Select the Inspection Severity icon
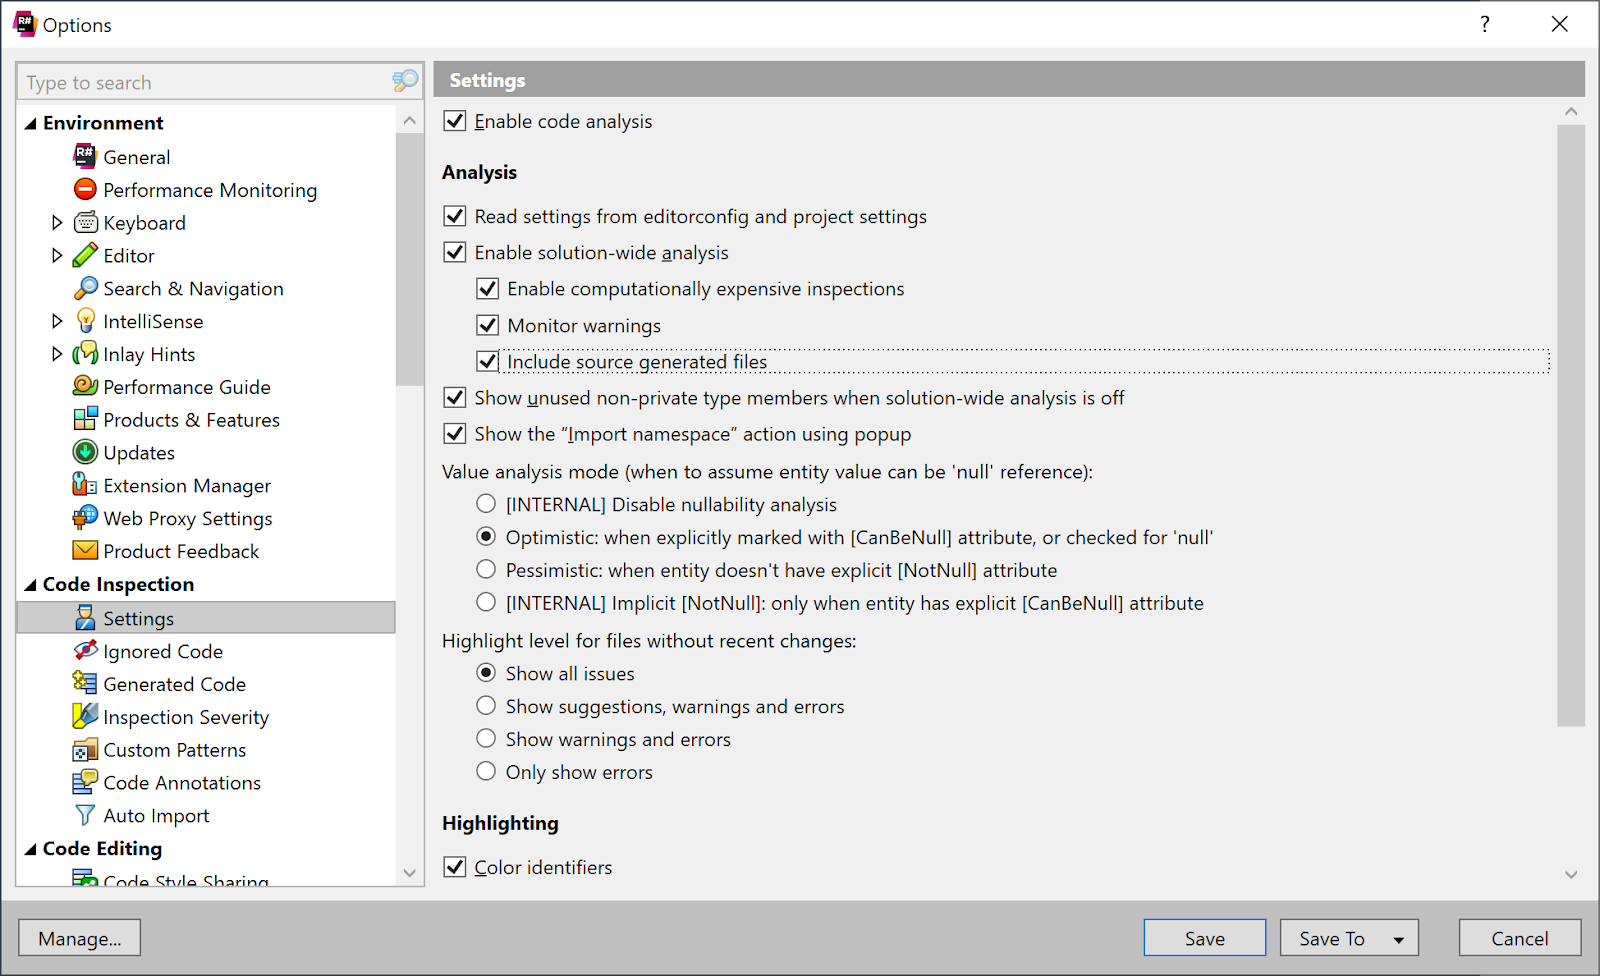 [x=85, y=716]
